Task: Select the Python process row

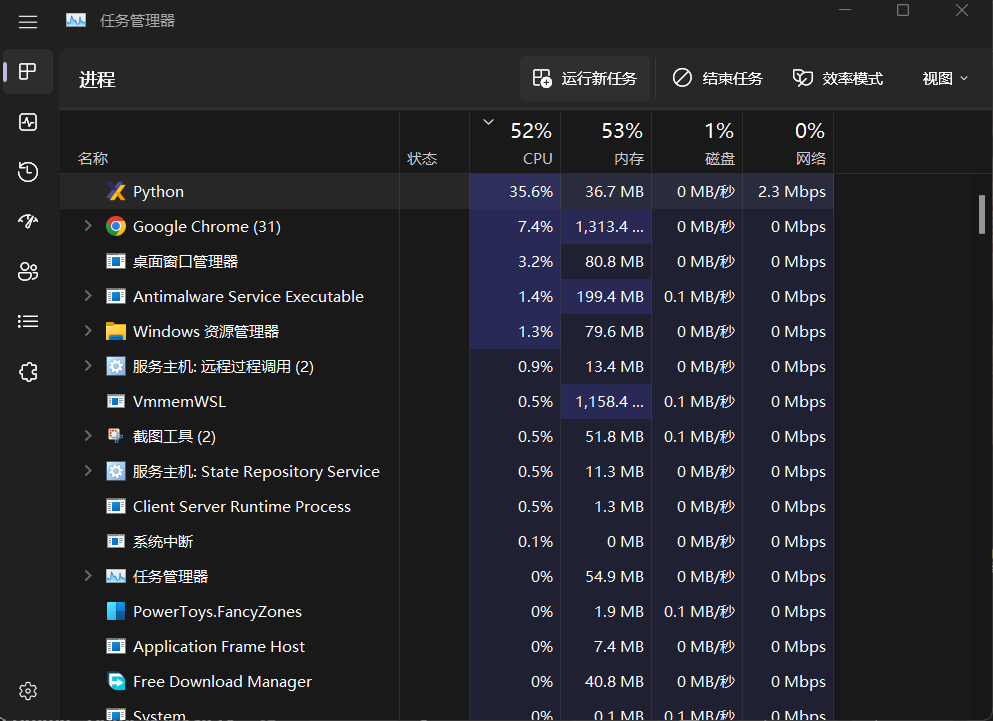Action: click(250, 191)
